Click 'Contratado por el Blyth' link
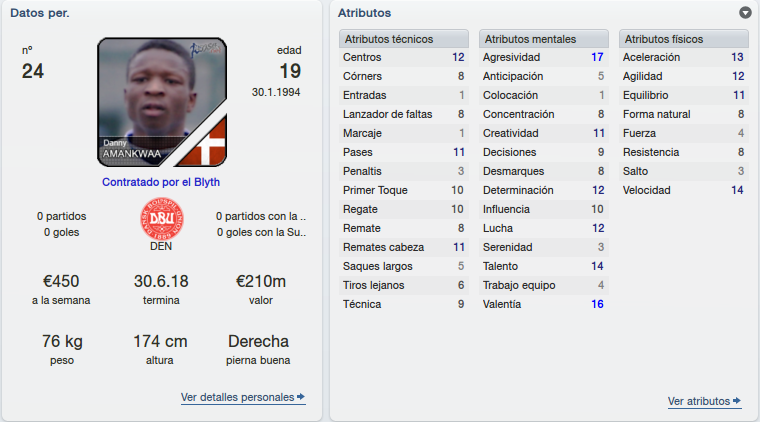This screenshot has height=422, width=760. click(x=161, y=182)
